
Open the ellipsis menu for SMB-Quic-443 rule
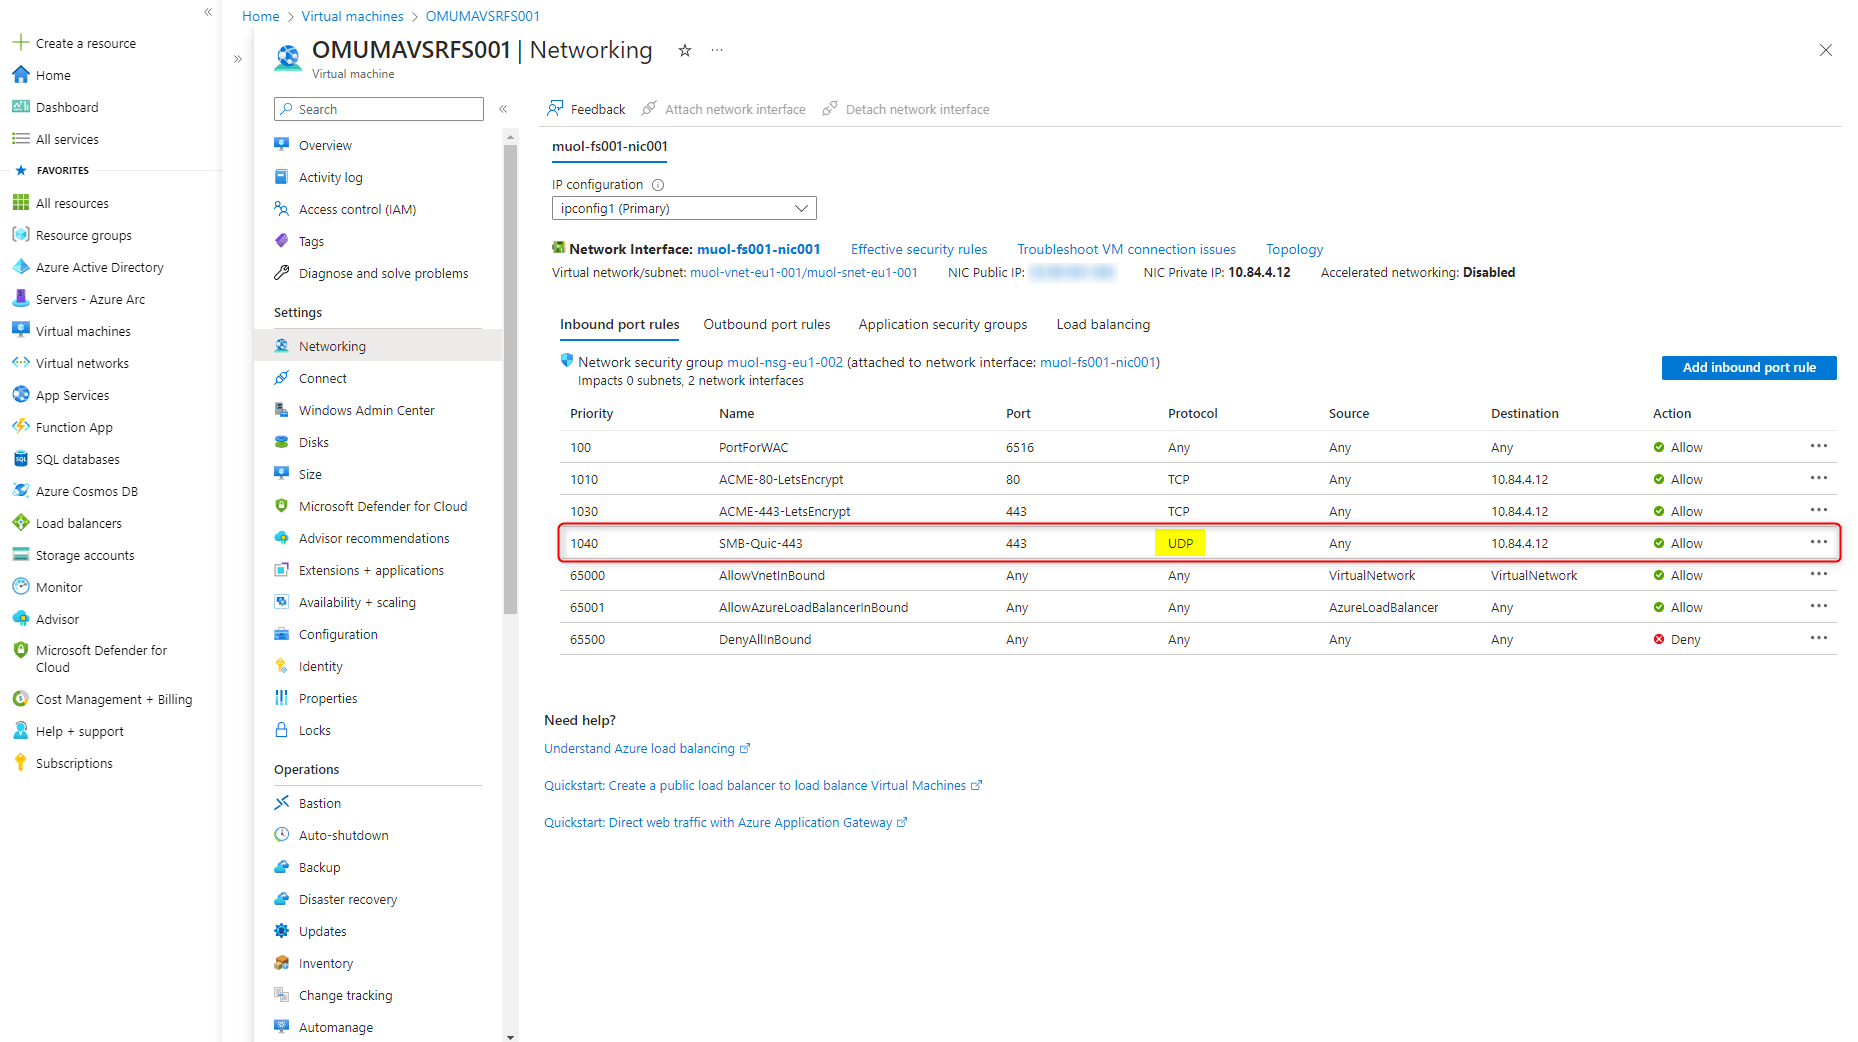[x=1818, y=543]
